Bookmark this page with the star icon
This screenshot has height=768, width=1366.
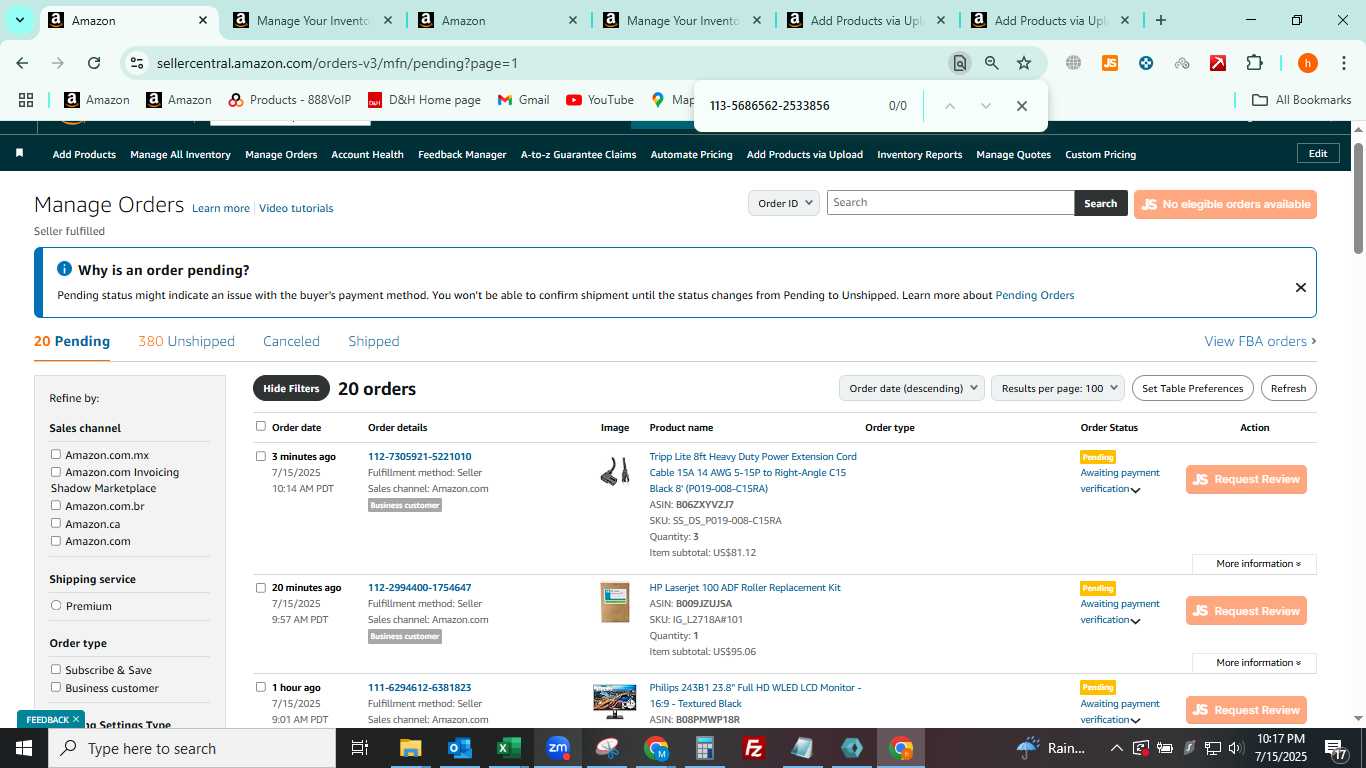pyautogui.click(x=1024, y=63)
